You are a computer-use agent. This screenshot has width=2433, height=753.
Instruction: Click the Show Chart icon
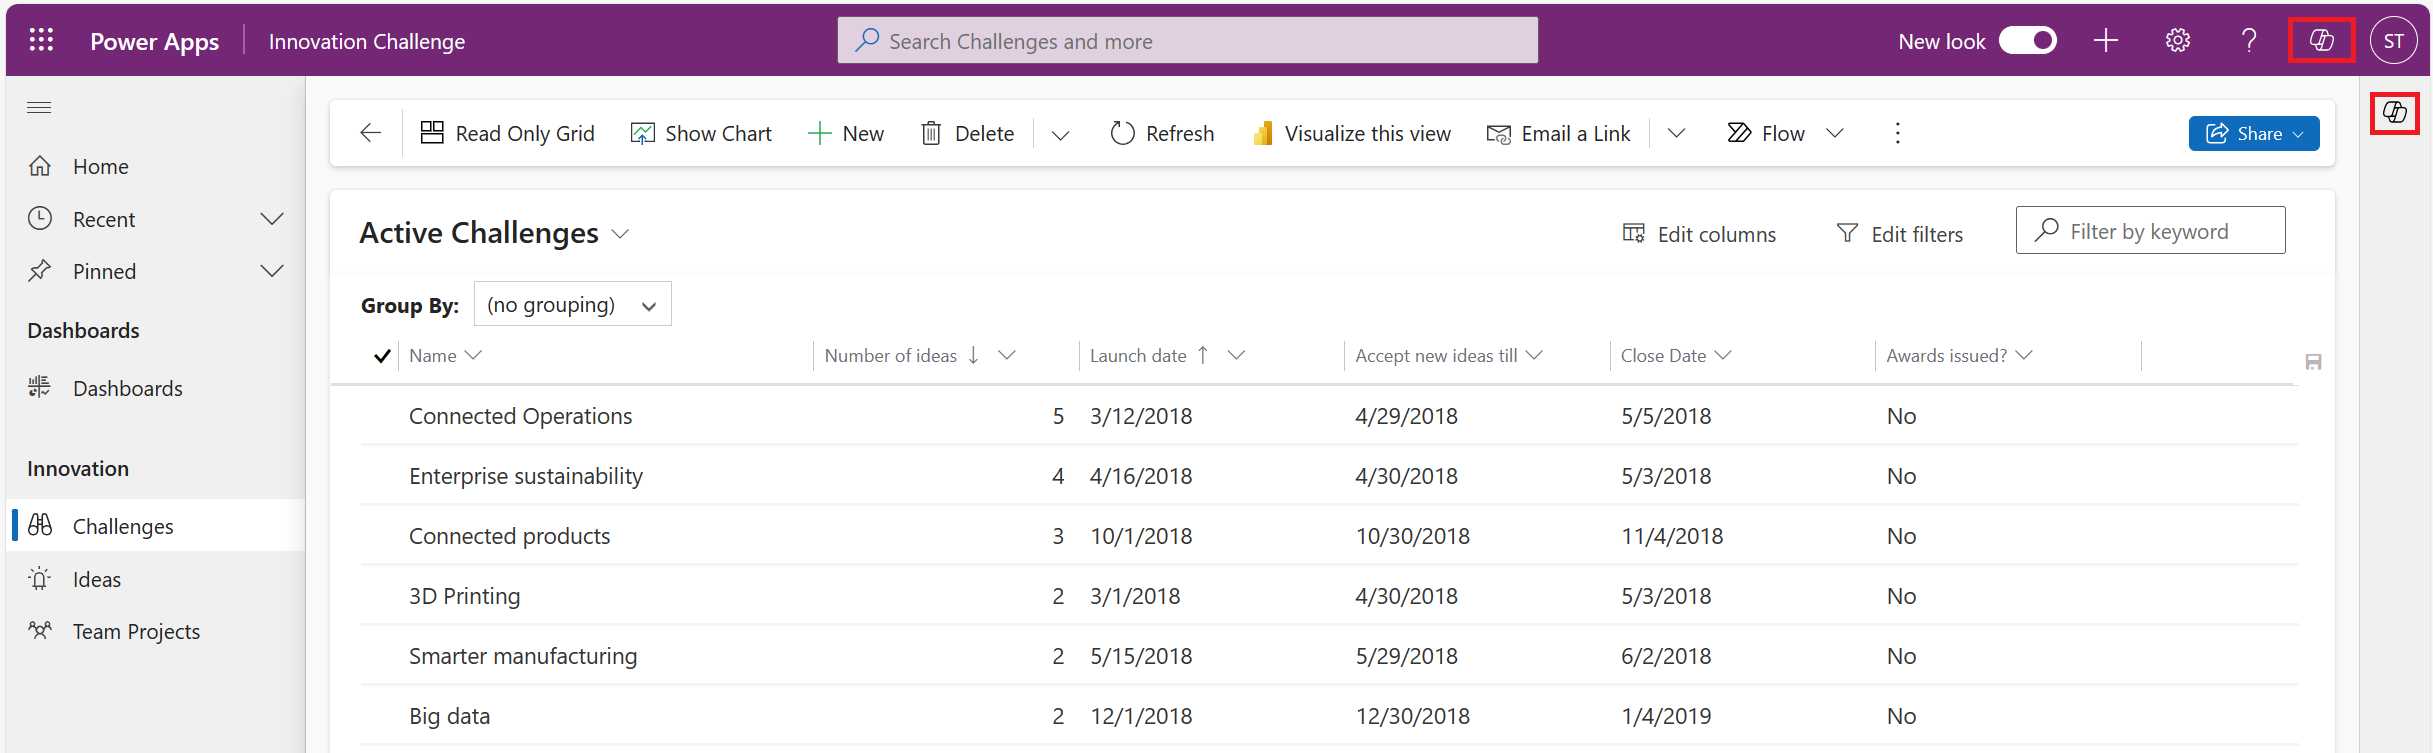click(642, 133)
